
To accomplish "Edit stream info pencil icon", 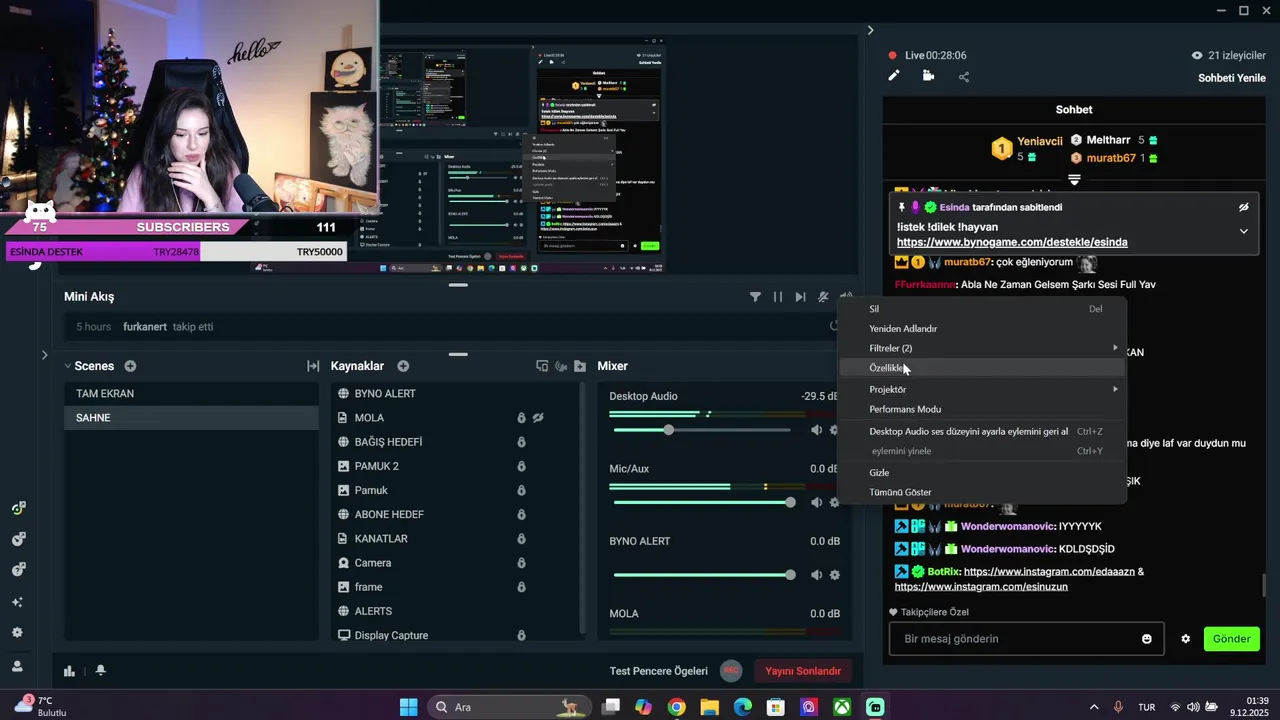I will coord(894,76).
